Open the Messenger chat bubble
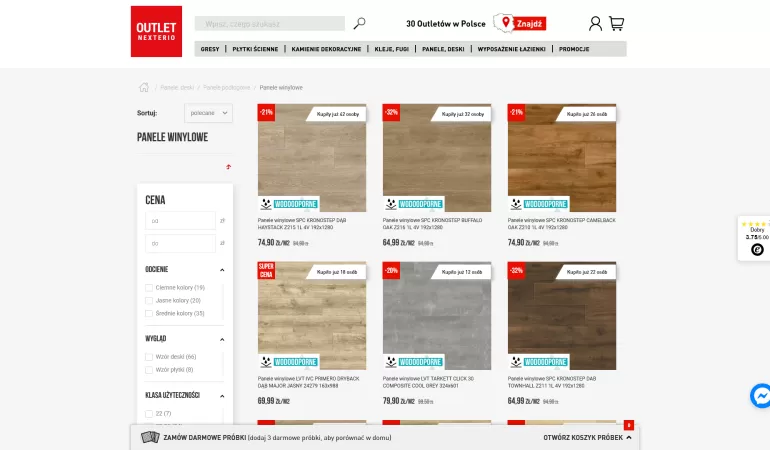This screenshot has height=450, width=770. pos(761,395)
